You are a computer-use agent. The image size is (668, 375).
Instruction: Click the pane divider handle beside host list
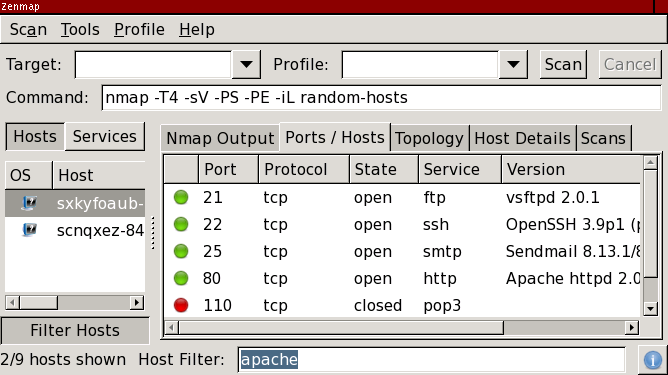[153, 233]
